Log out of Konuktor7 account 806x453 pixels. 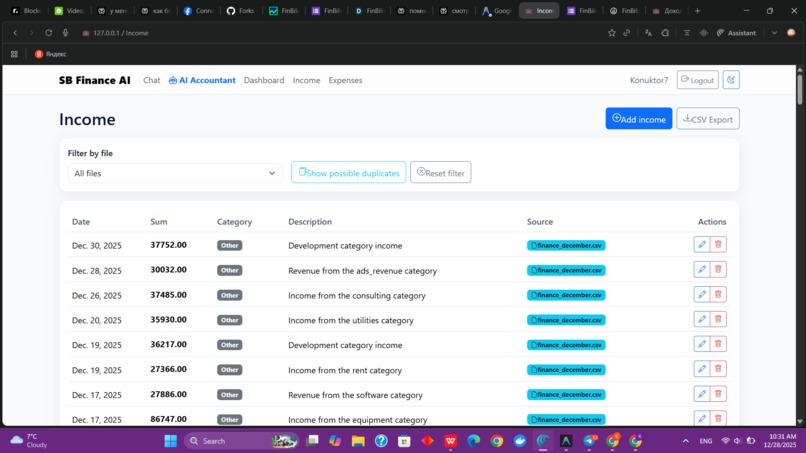[698, 80]
